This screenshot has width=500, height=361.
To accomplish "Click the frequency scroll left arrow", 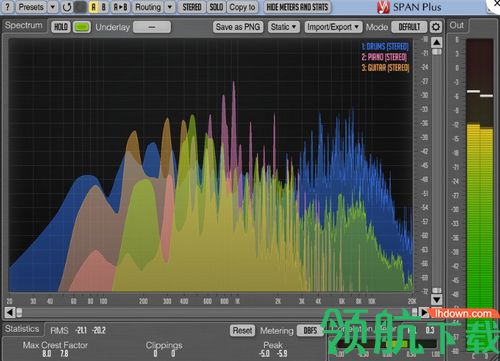I will [10, 312].
